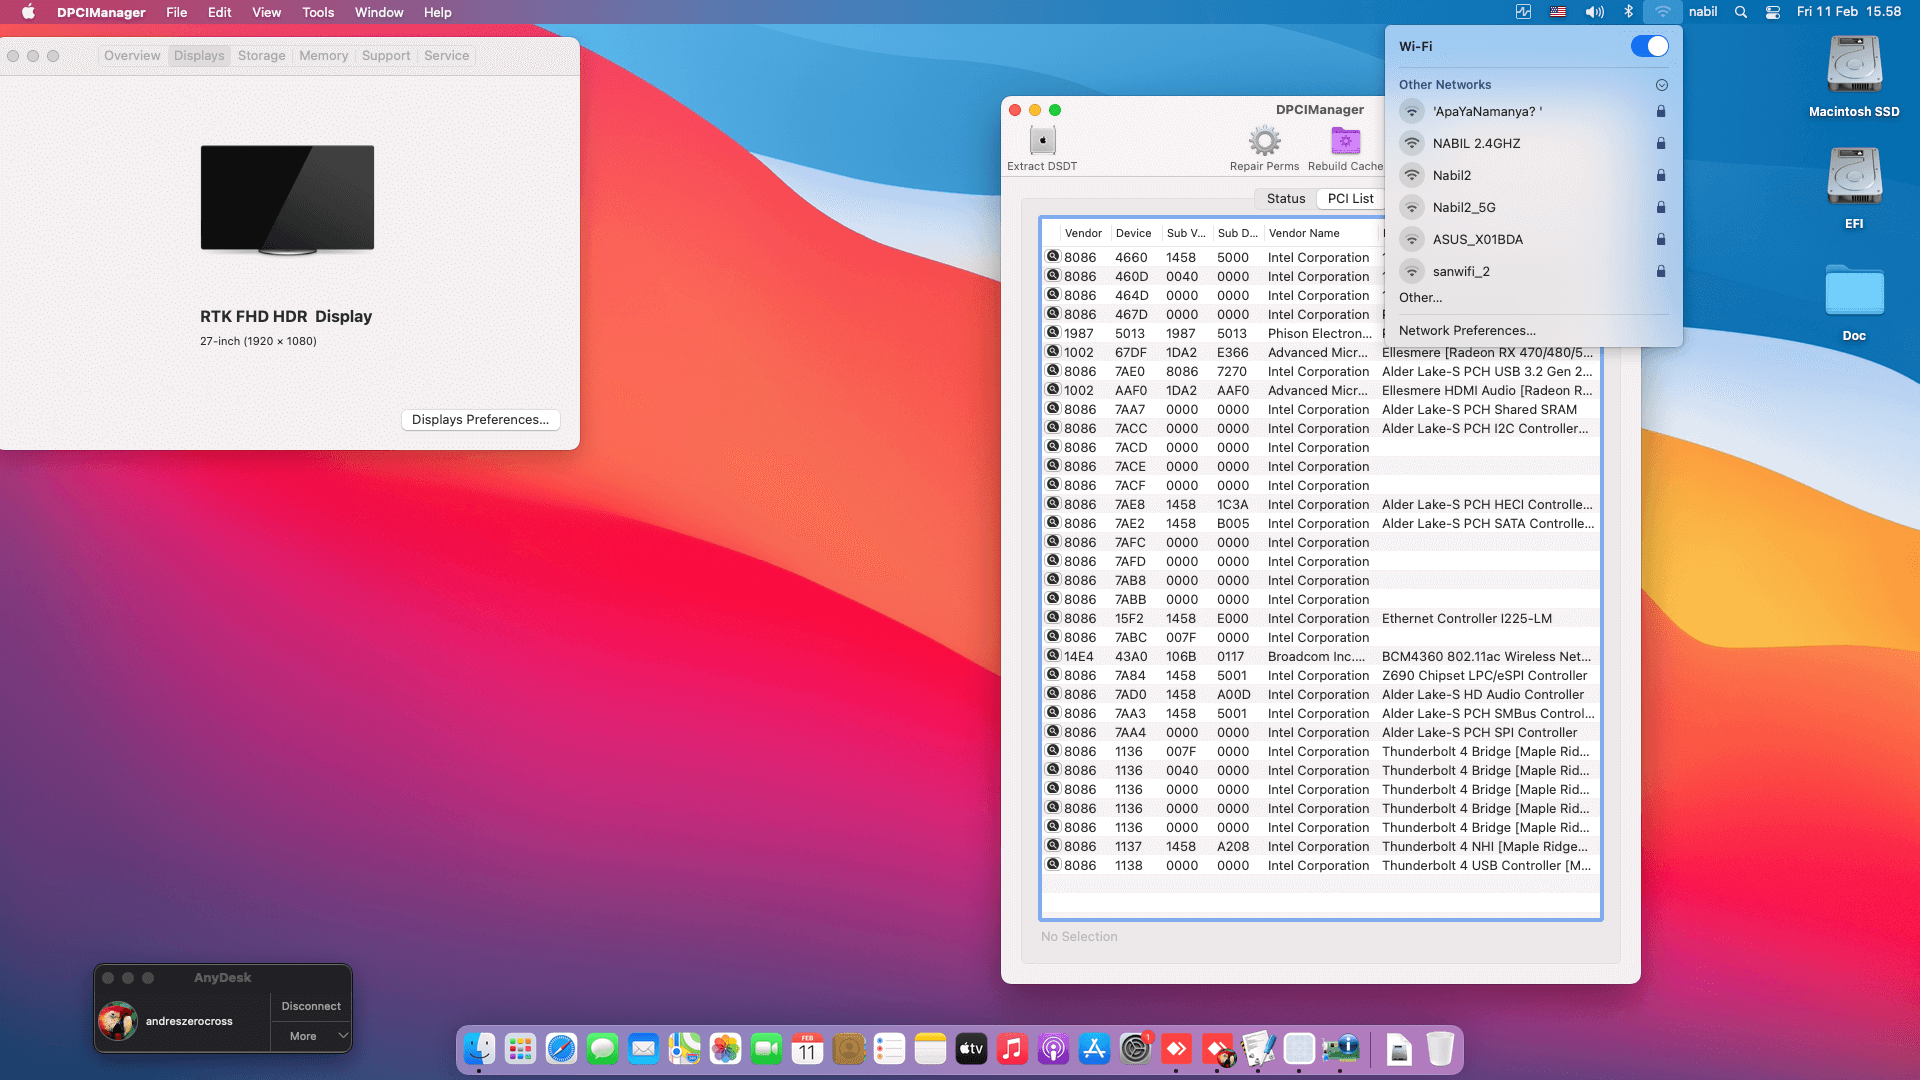Connect to the Nabil2_5G network
The height and width of the screenshot is (1080, 1920).
[1464, 207]
